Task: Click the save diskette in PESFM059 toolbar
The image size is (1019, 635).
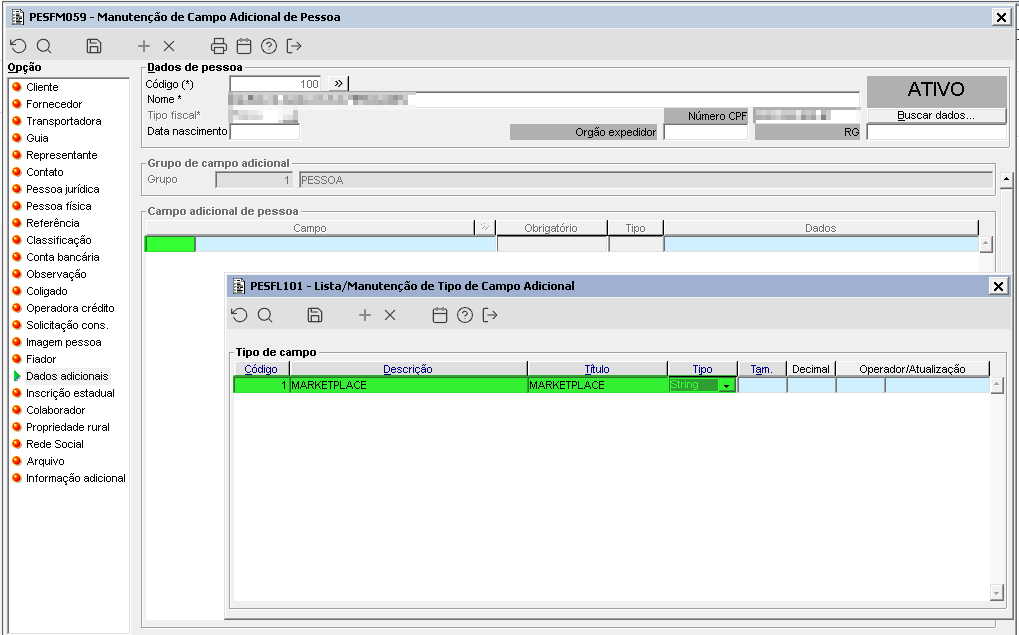Action: (94, 45)
